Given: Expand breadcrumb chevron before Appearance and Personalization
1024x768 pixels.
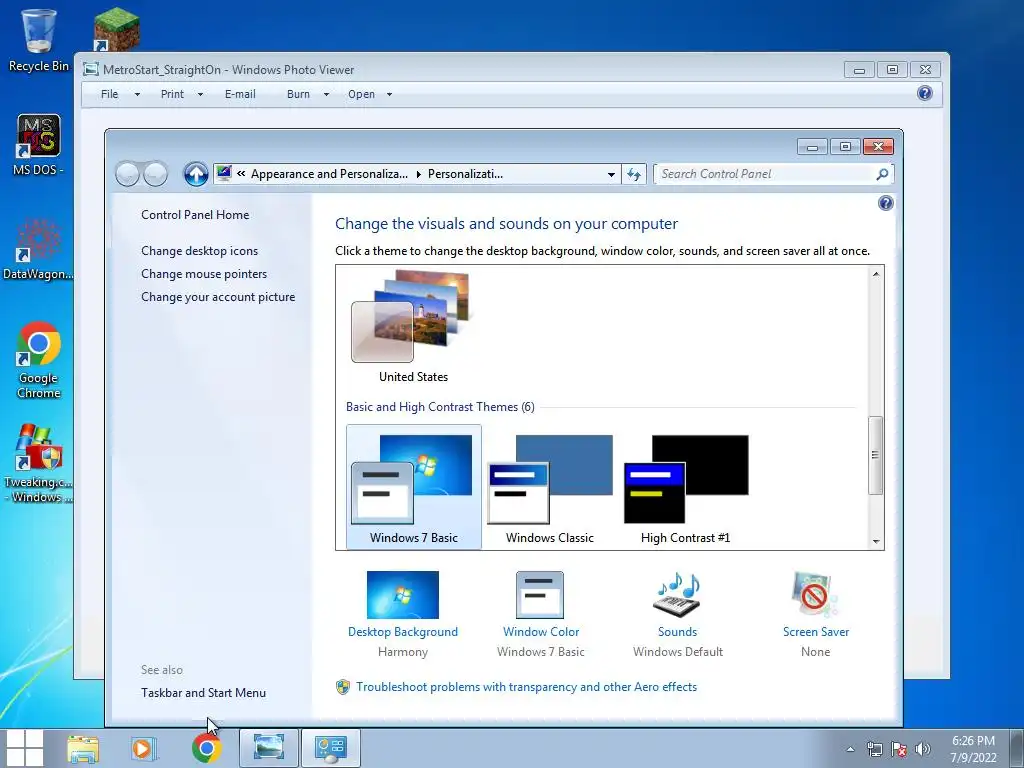Looking at the screenshot, I should click(x=241, y=174).
